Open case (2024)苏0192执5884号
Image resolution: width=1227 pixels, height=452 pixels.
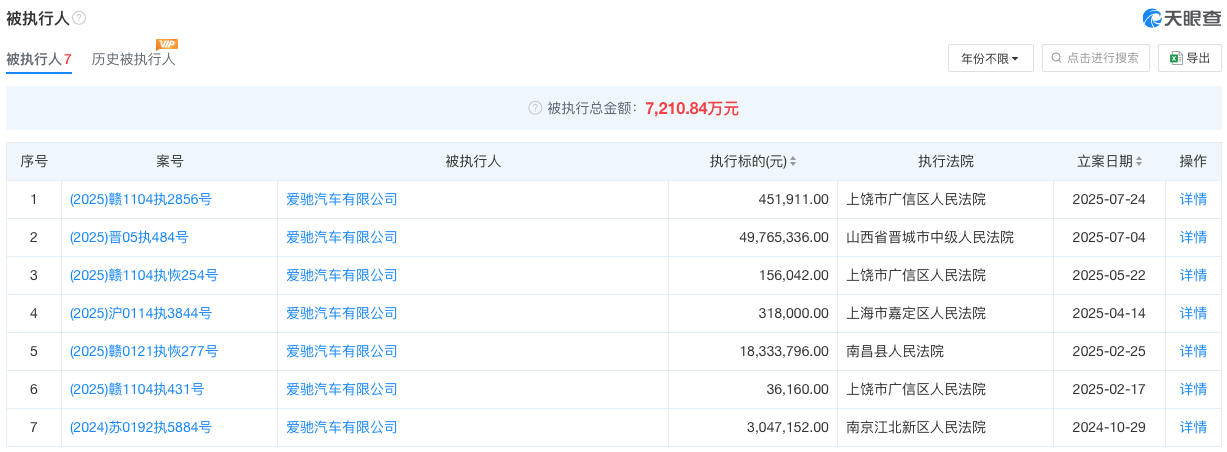tap(141, 427)
